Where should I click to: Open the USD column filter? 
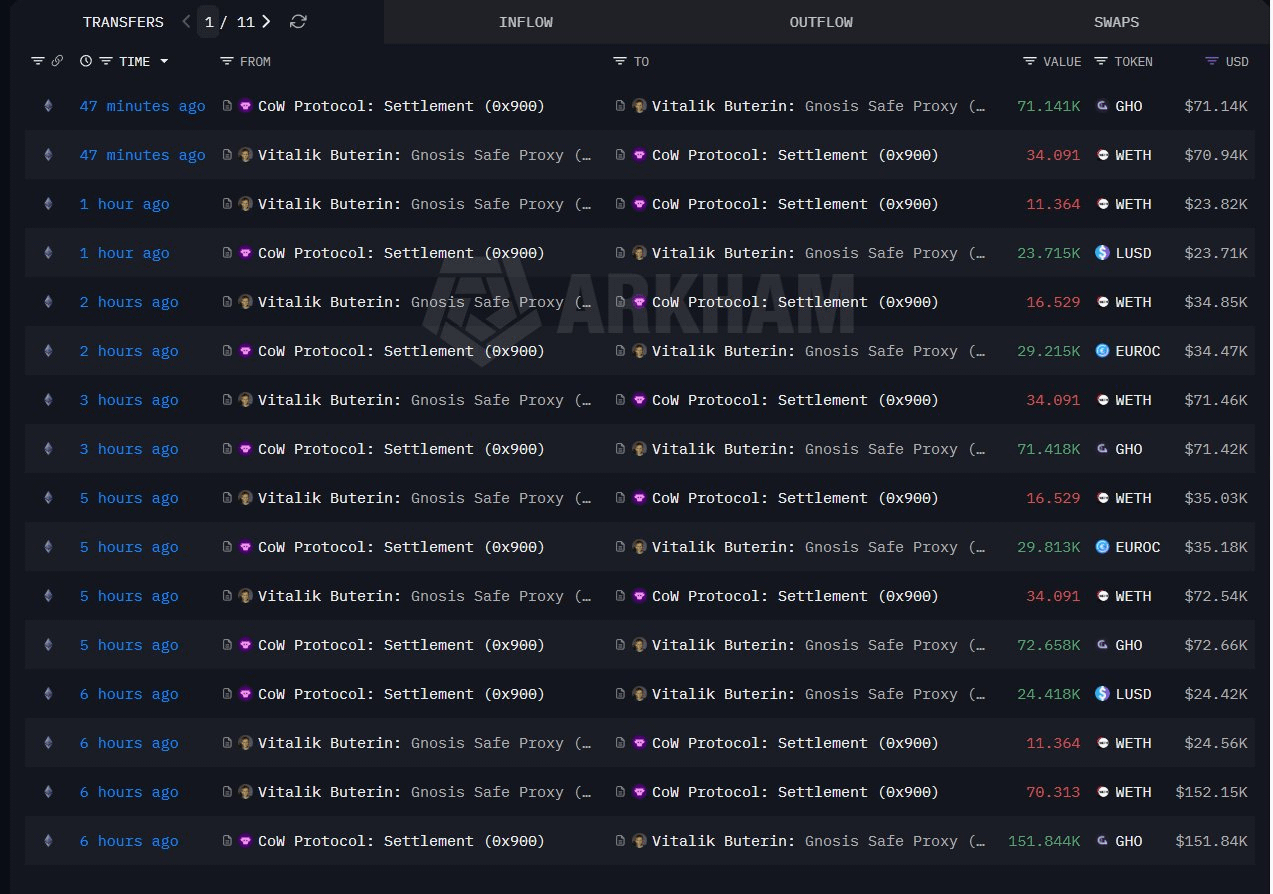pyautogui.click(x=1212, y=62)
